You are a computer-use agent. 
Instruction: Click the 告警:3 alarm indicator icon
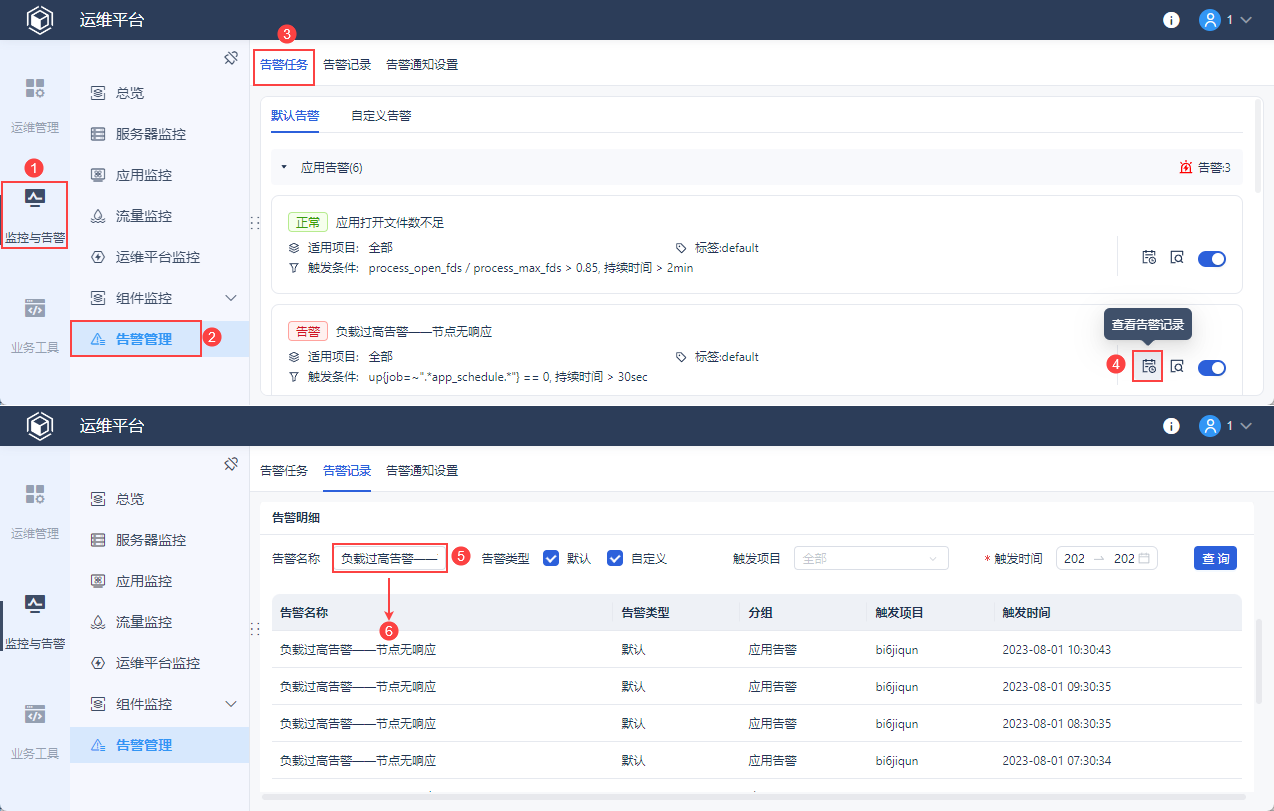(x=1186, y=167)
